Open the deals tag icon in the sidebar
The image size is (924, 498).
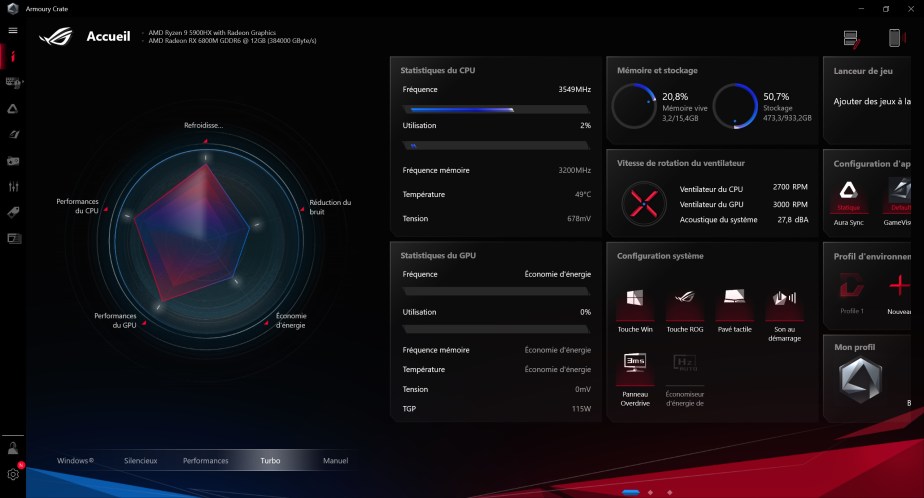click(13, 212)
